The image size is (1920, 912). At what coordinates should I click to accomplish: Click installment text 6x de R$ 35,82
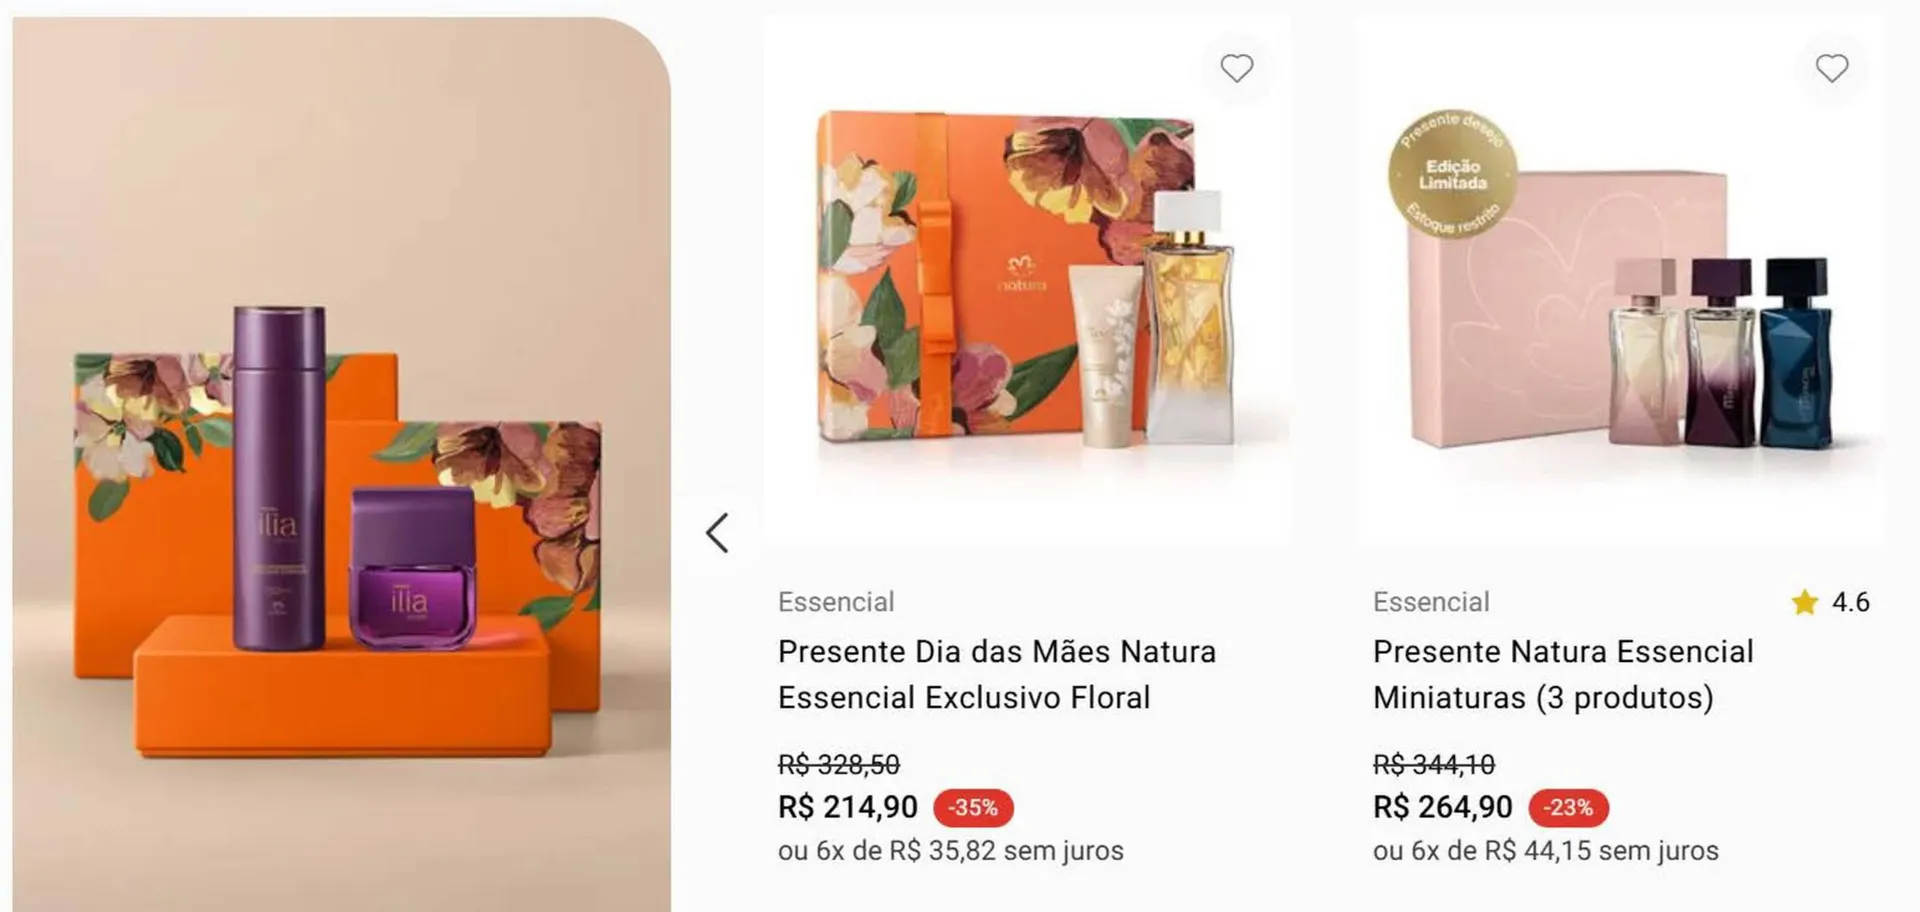pyautogui.click(x=950, y=851)
